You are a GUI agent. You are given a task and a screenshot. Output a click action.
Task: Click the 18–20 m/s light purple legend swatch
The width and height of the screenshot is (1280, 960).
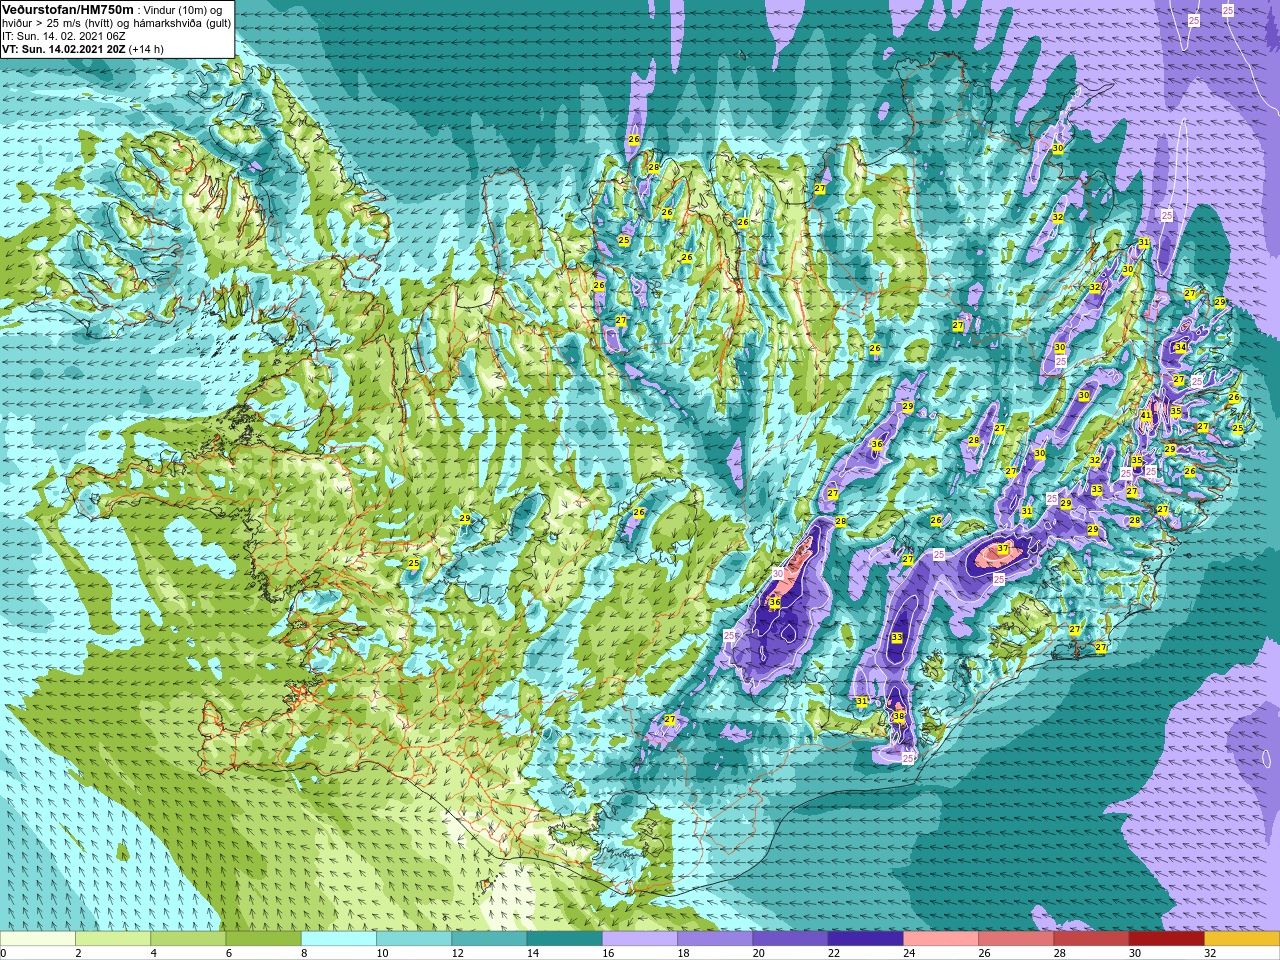[715, 939]
